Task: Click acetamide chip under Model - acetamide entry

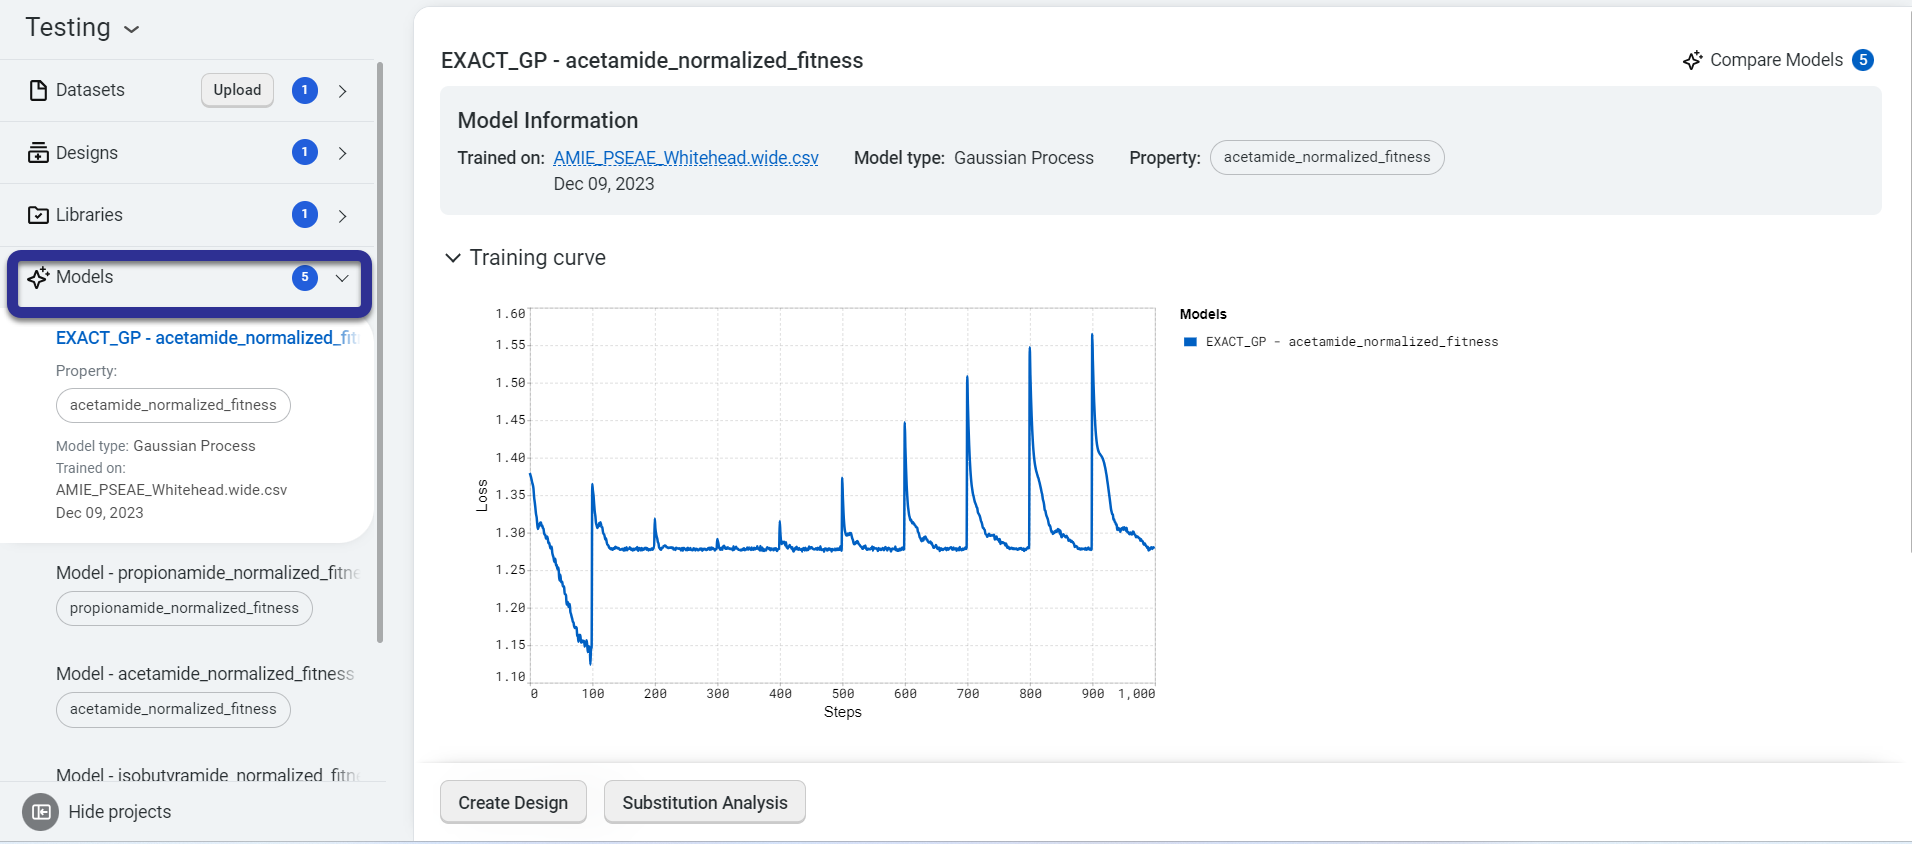Action: coord(173,709)
